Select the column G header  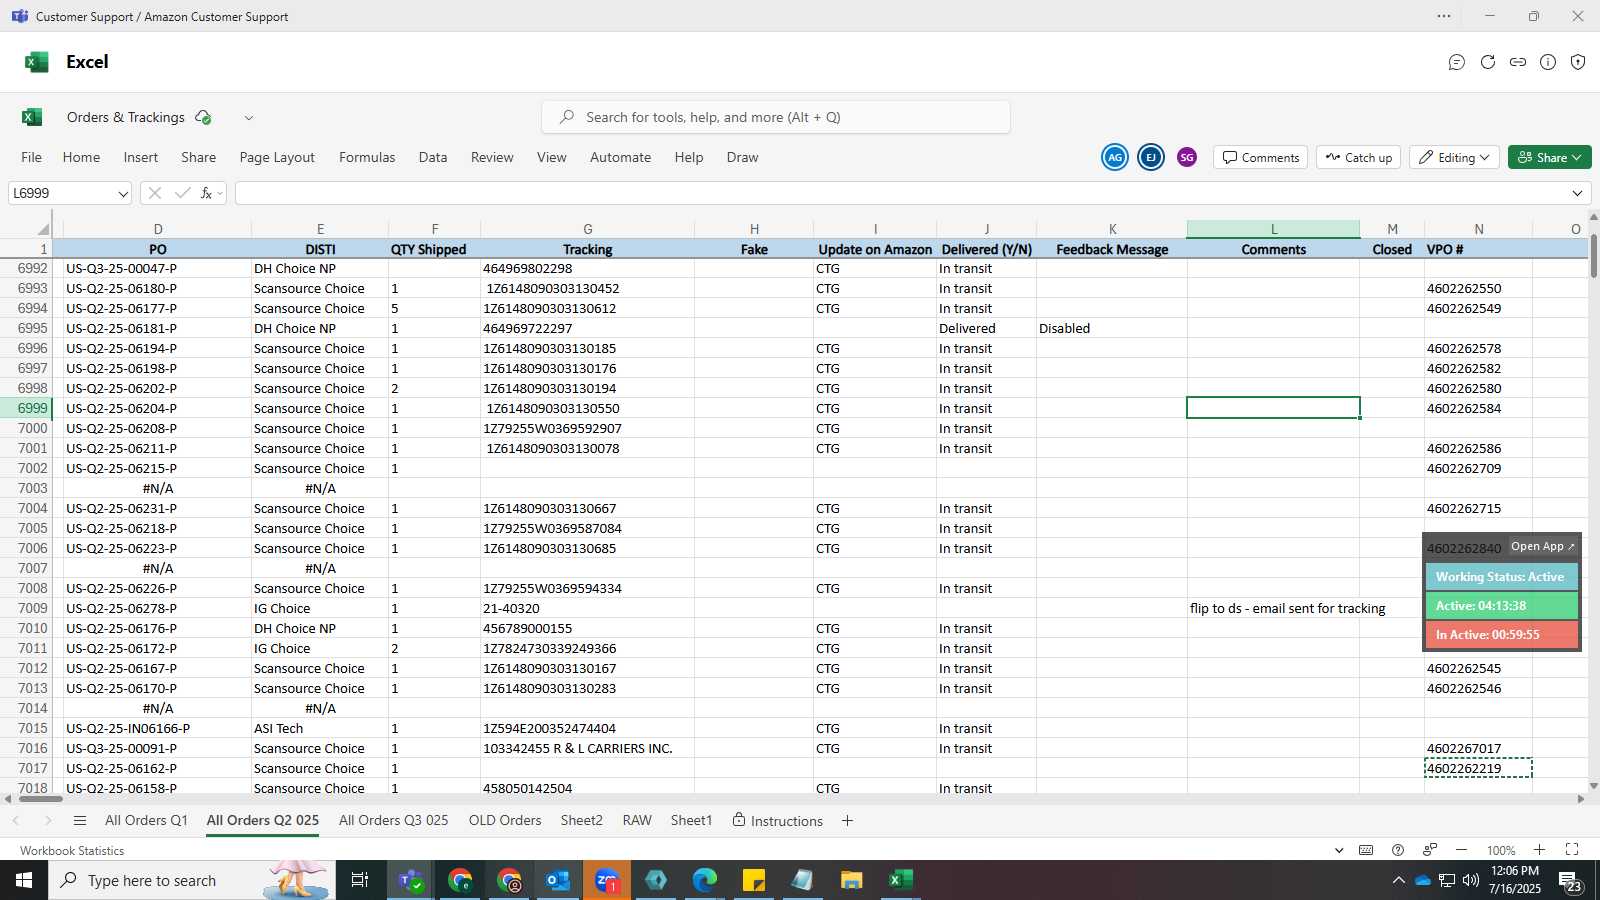[x=587, y=229]
